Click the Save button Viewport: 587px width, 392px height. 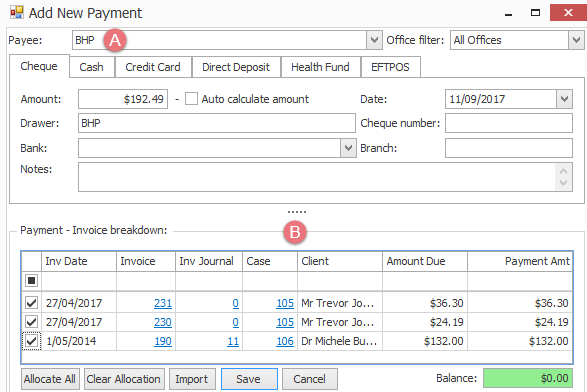249,379
